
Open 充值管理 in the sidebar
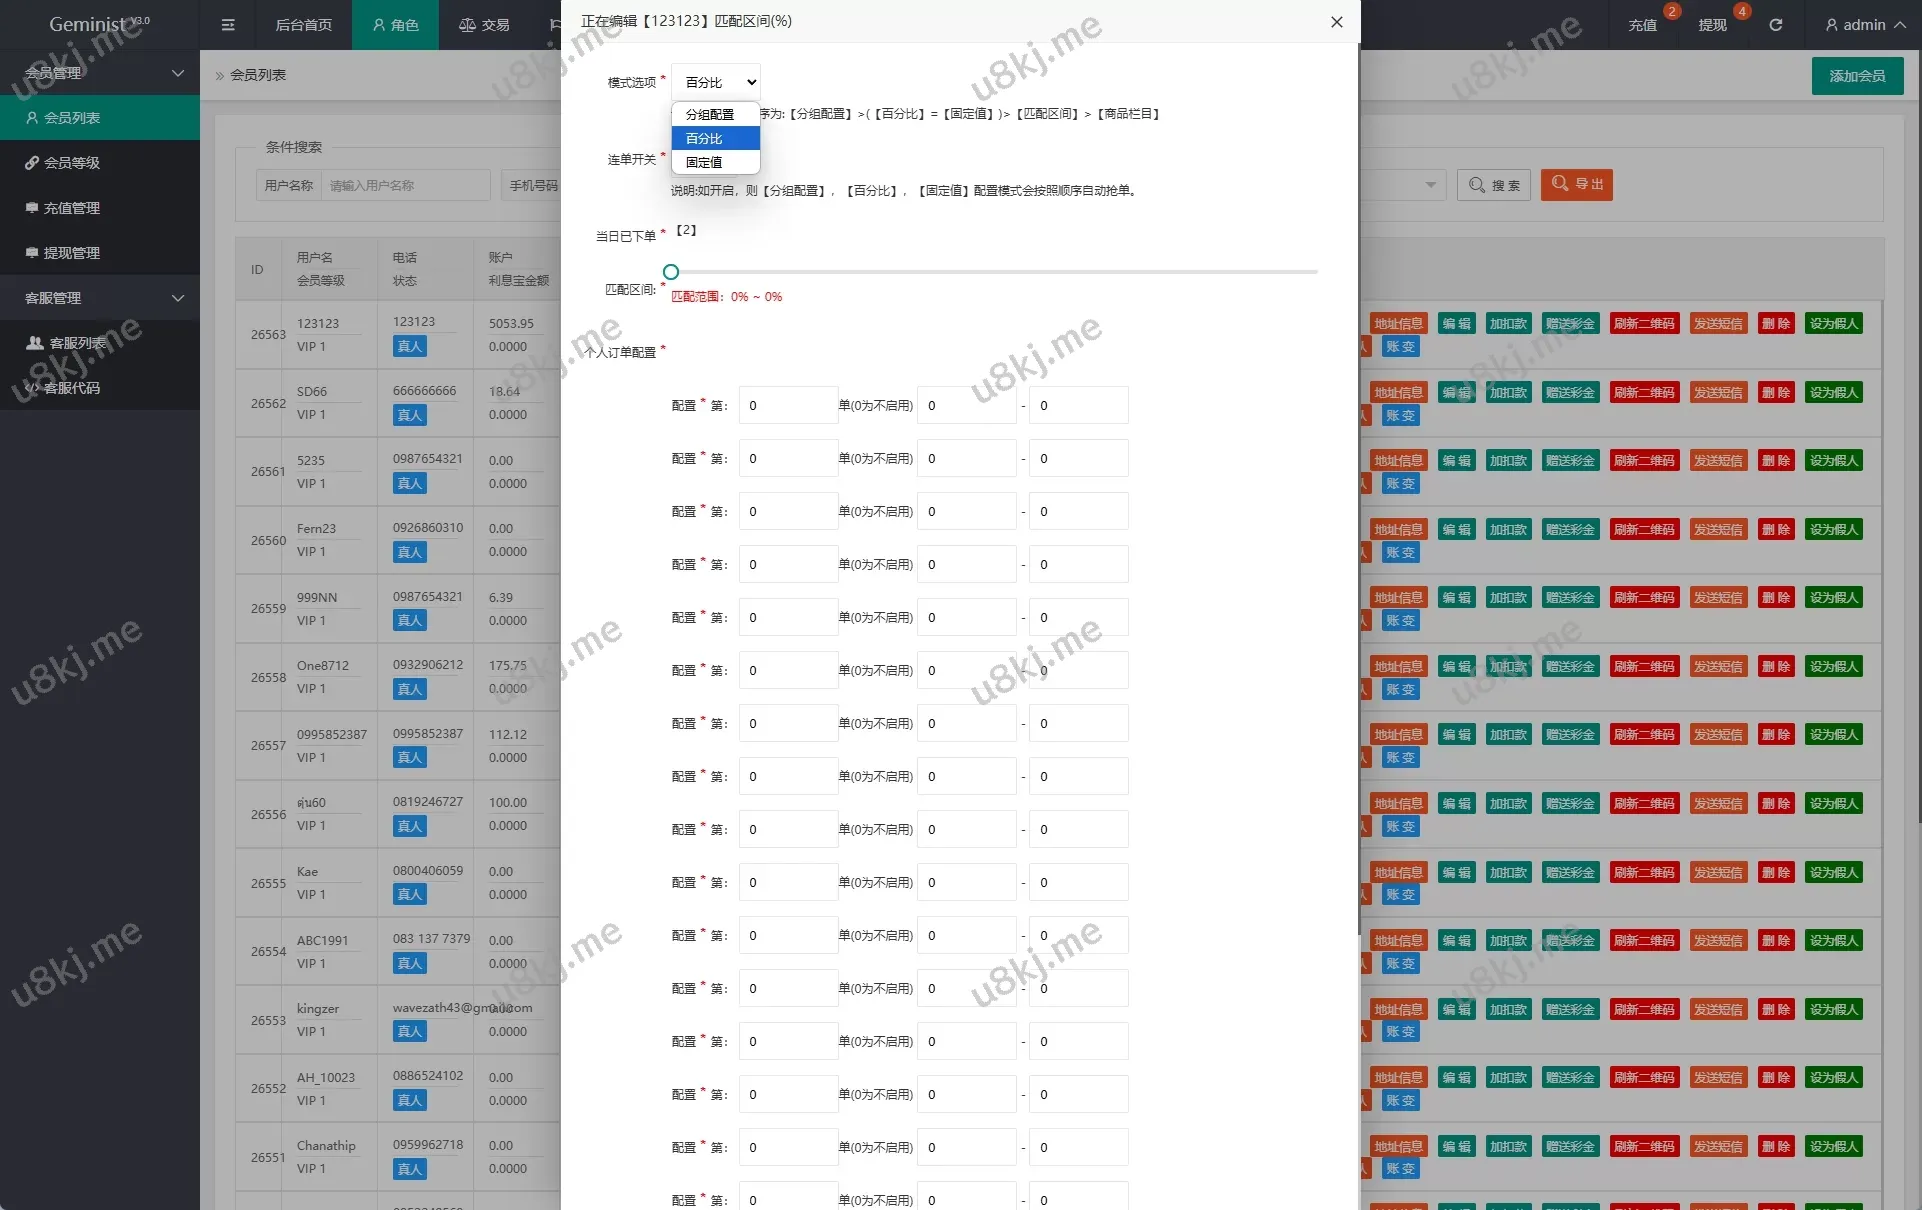[71, 208]
